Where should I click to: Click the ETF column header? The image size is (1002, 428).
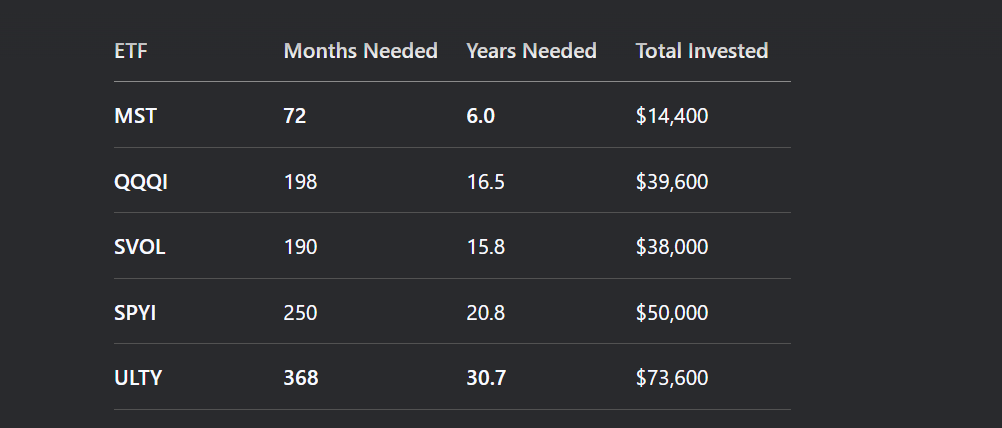[130, 51]
